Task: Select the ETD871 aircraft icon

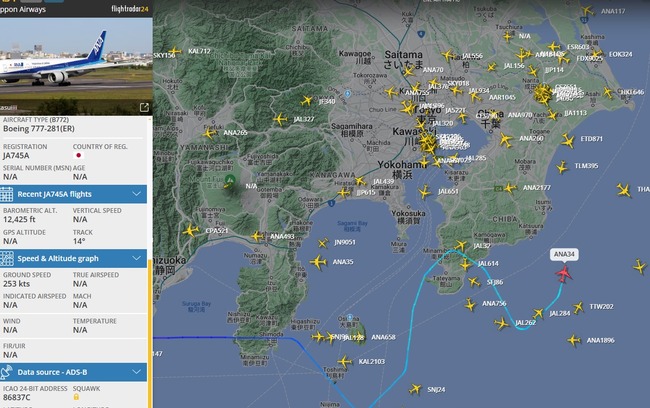Action: coord(568,140)
